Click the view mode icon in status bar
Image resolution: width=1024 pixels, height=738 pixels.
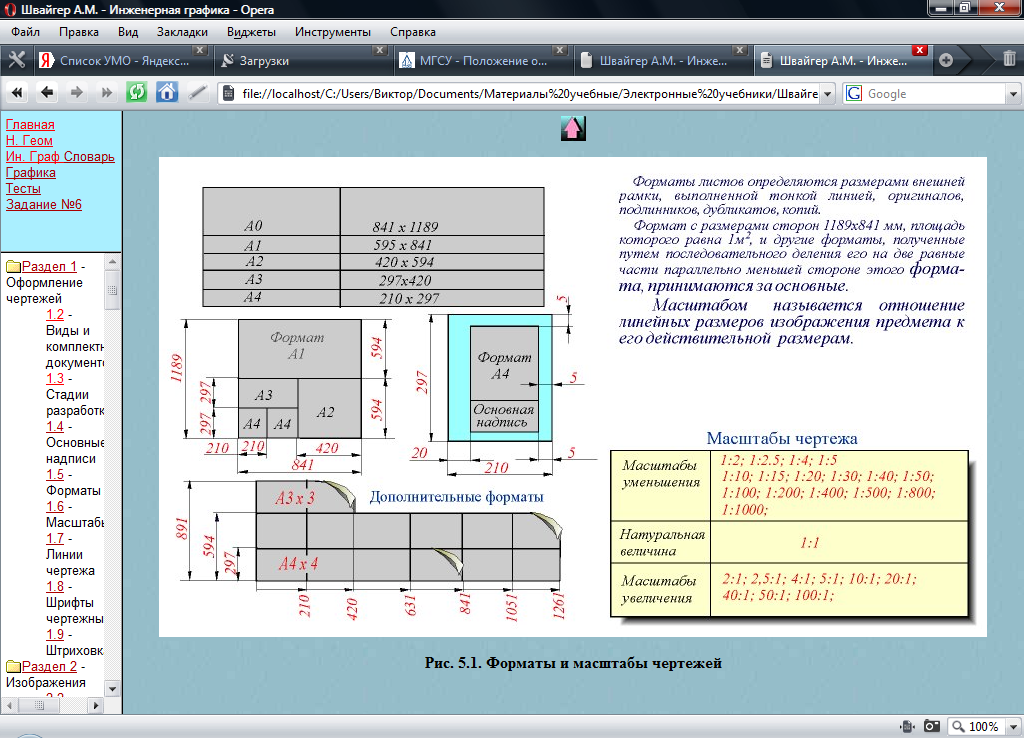(x=906, y=726)
